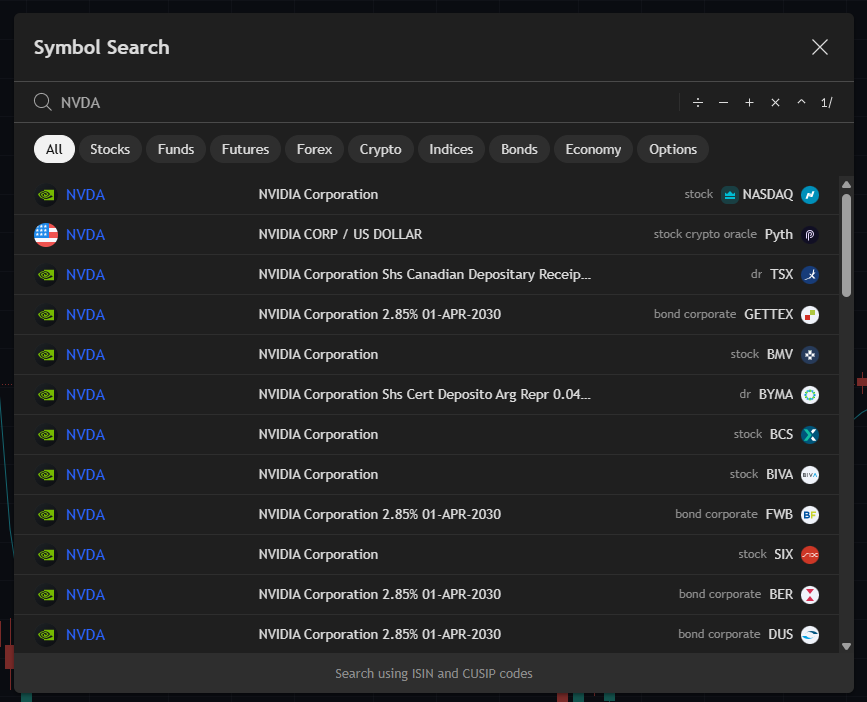Click the DUS exchange logo icon

click(810, 635)
